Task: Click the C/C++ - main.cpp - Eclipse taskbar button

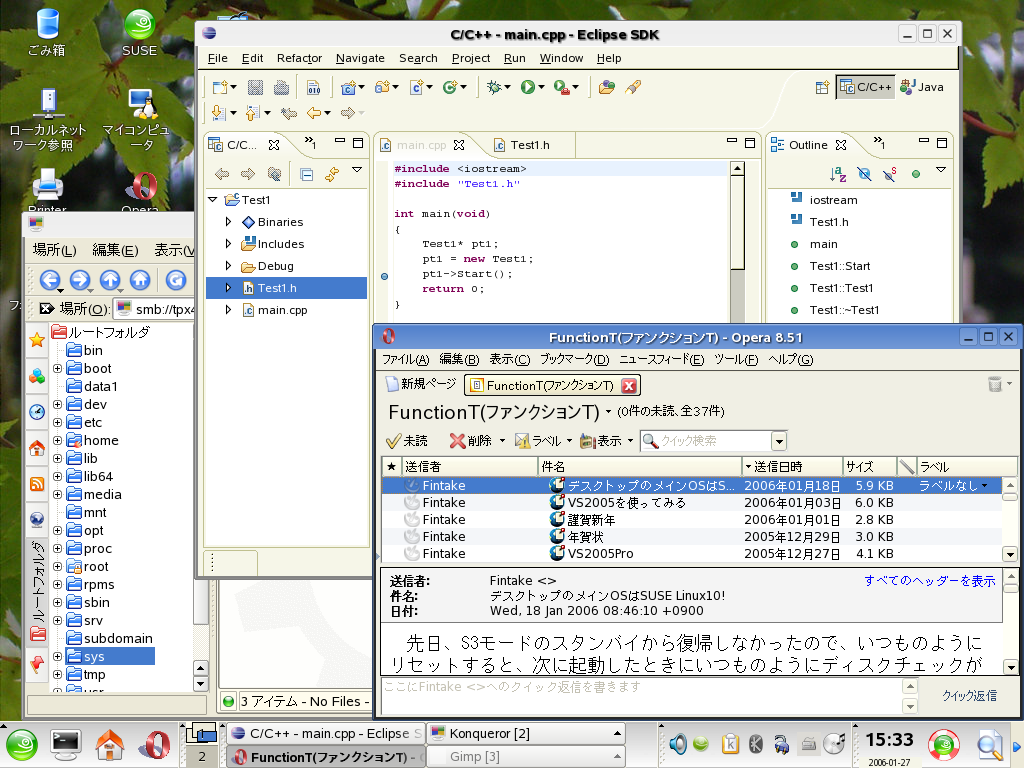Action: pyautogui.click(x=326, y=733)
